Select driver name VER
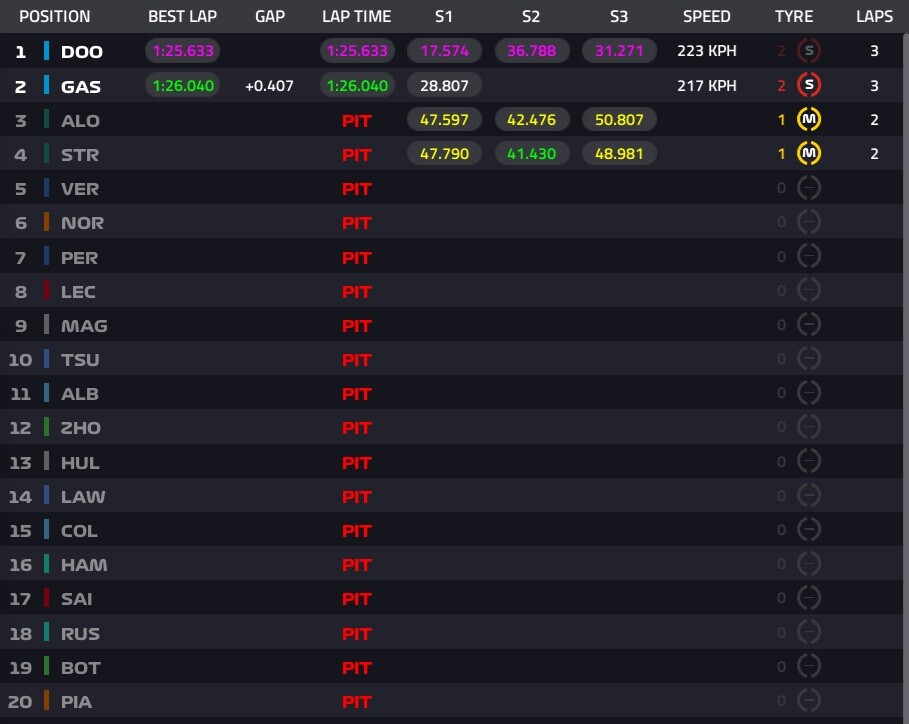The image size is (909, 724). (80, 189)
